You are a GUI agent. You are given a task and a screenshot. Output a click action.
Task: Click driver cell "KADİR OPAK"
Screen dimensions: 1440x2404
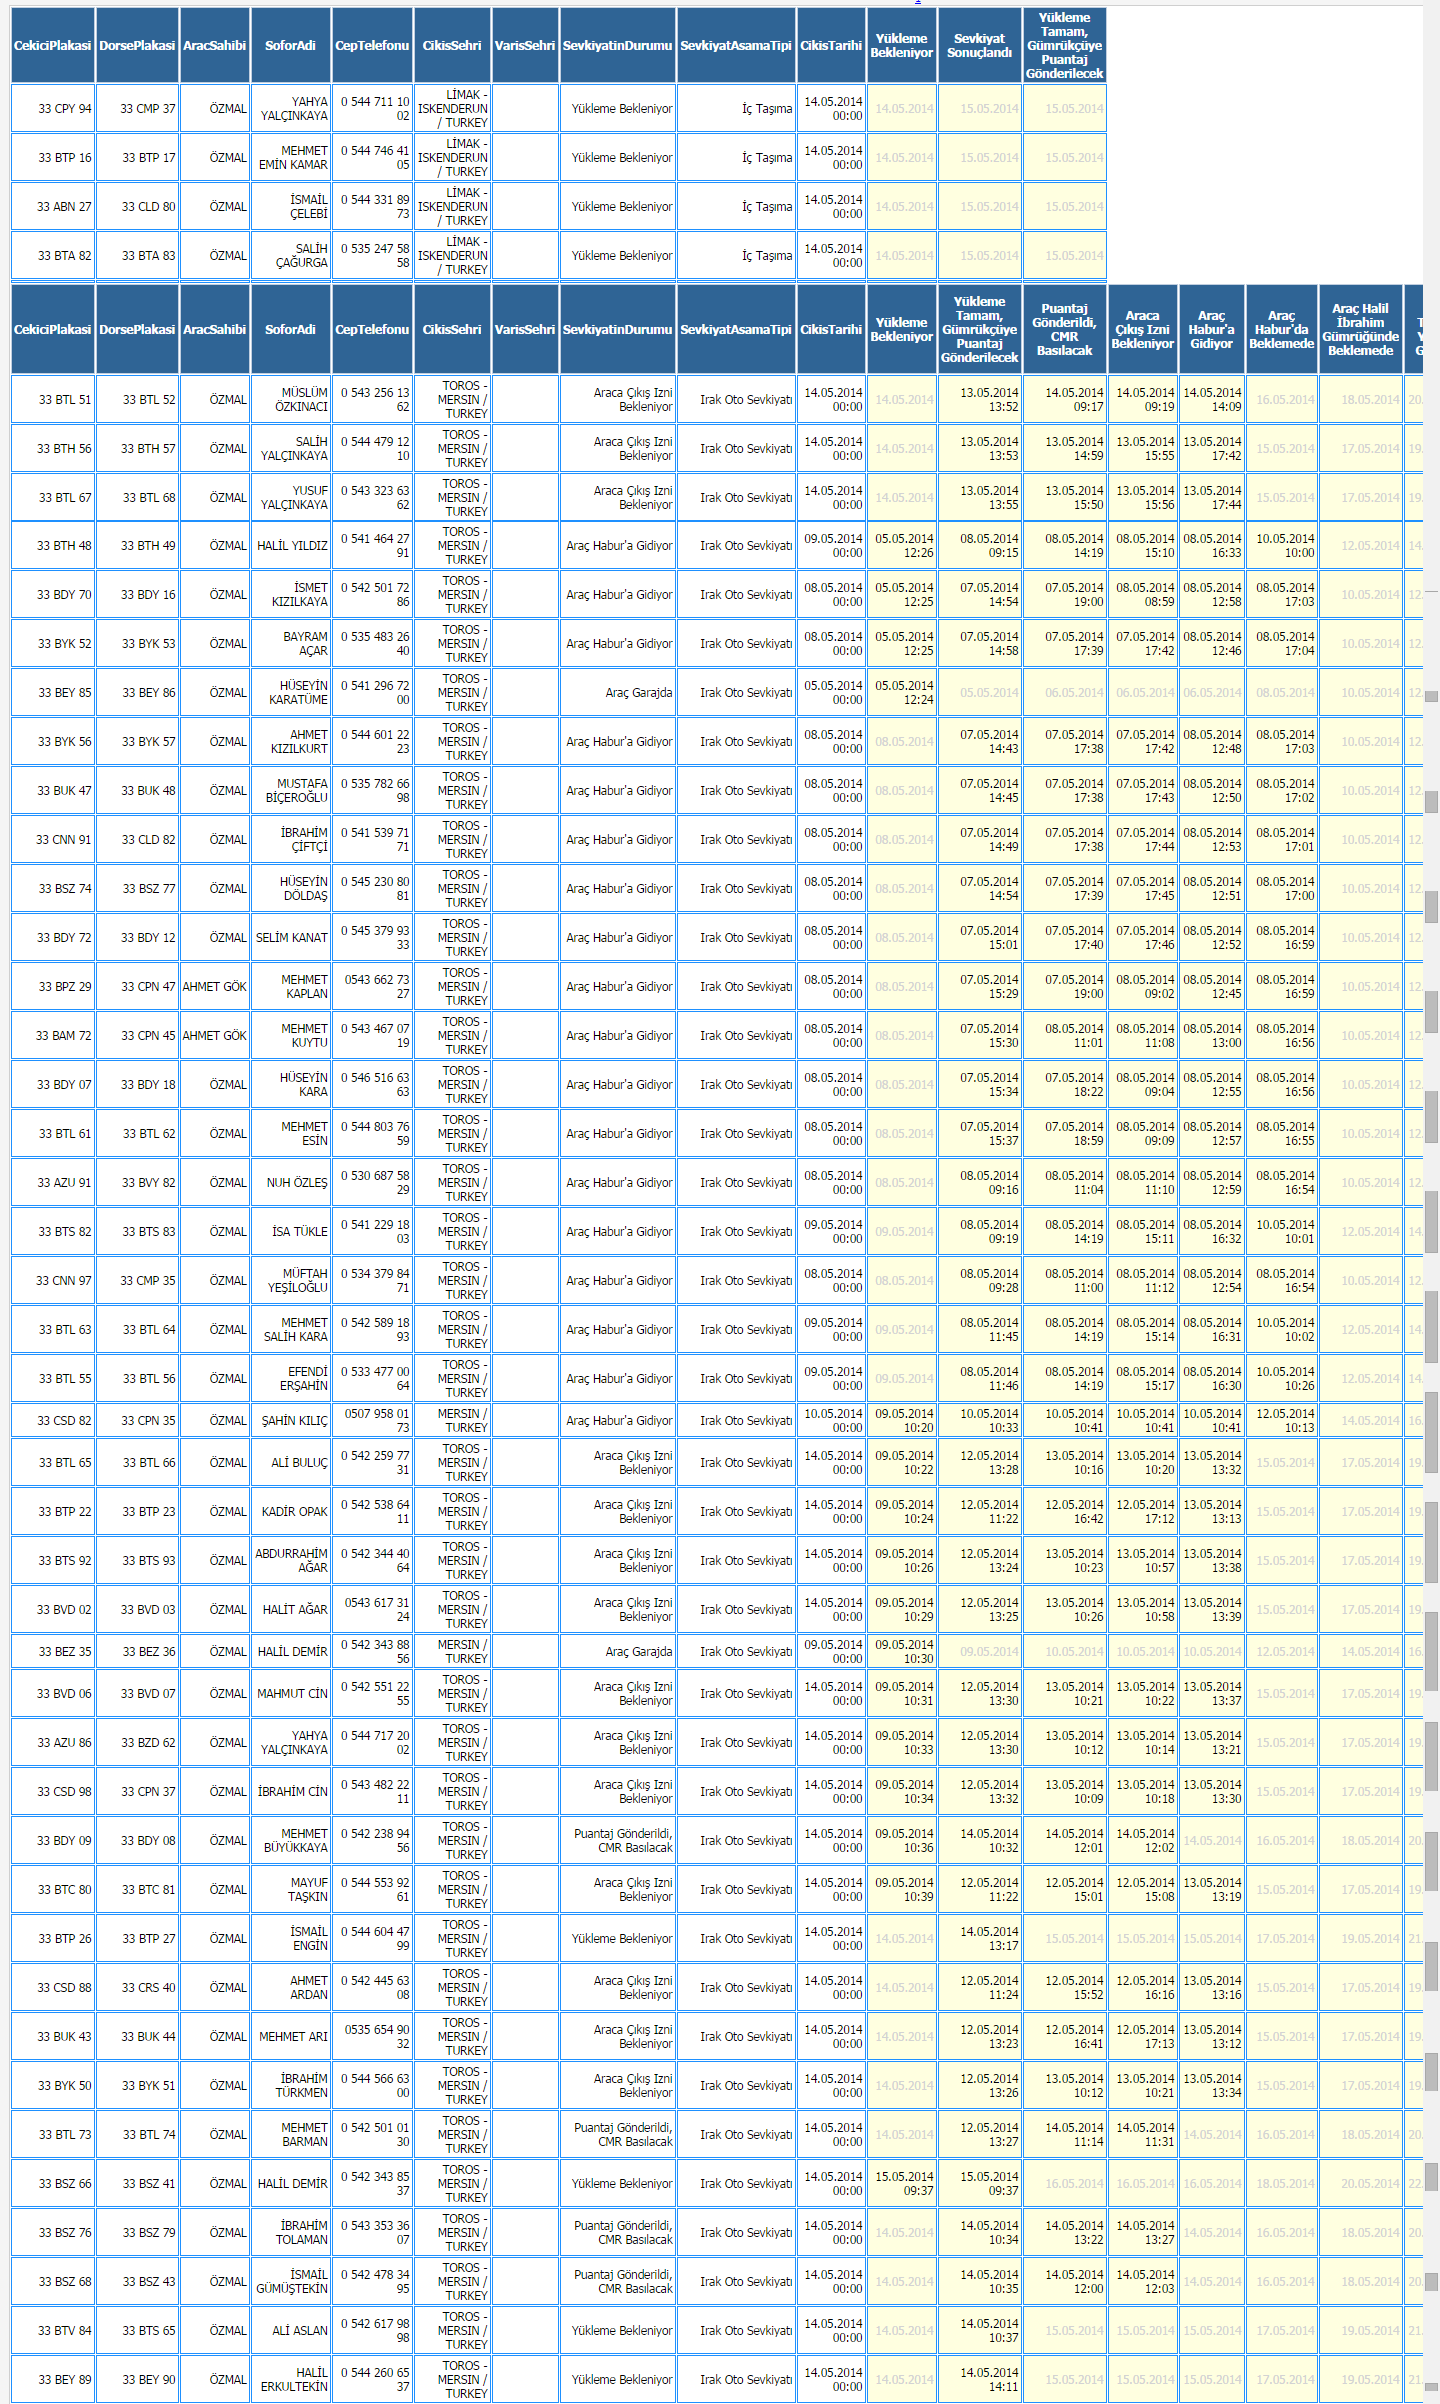[x=290, y=1511]
